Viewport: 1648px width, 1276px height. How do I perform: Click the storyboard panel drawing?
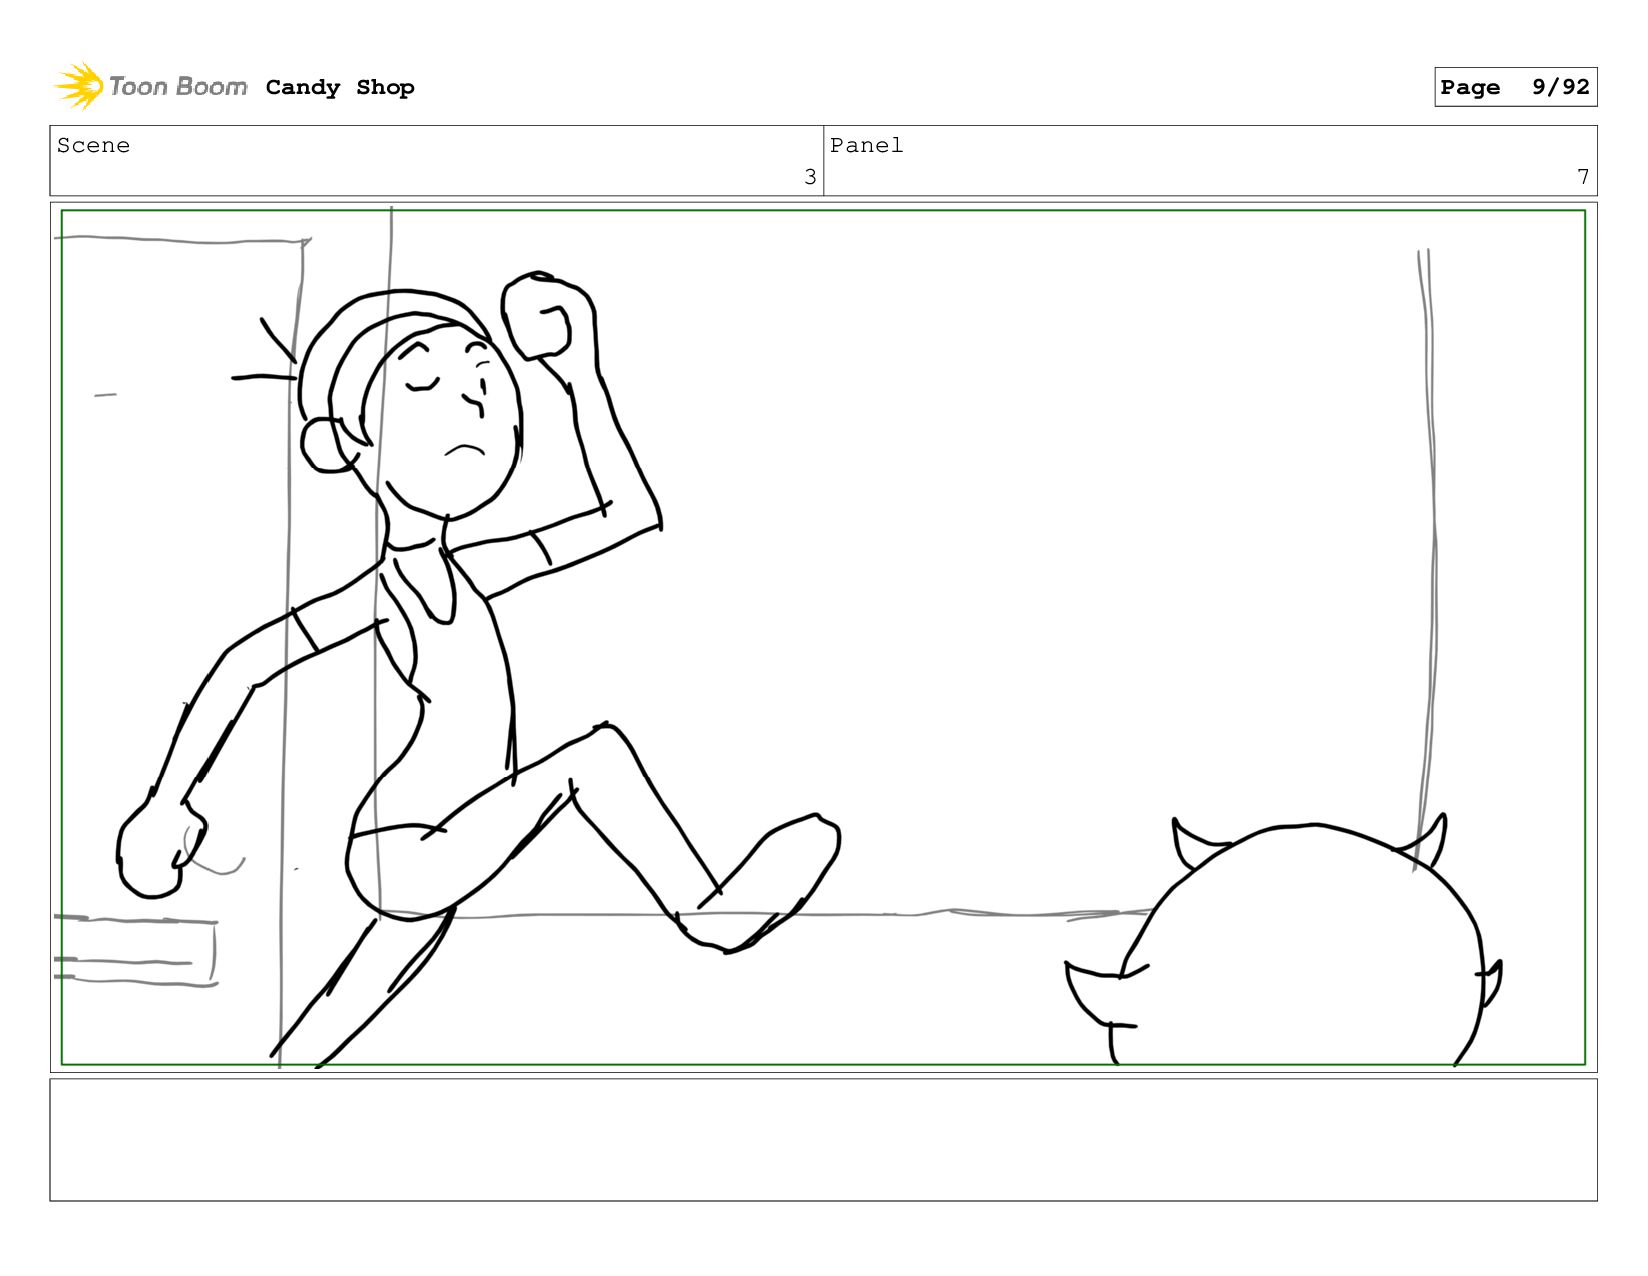point(823,637)
